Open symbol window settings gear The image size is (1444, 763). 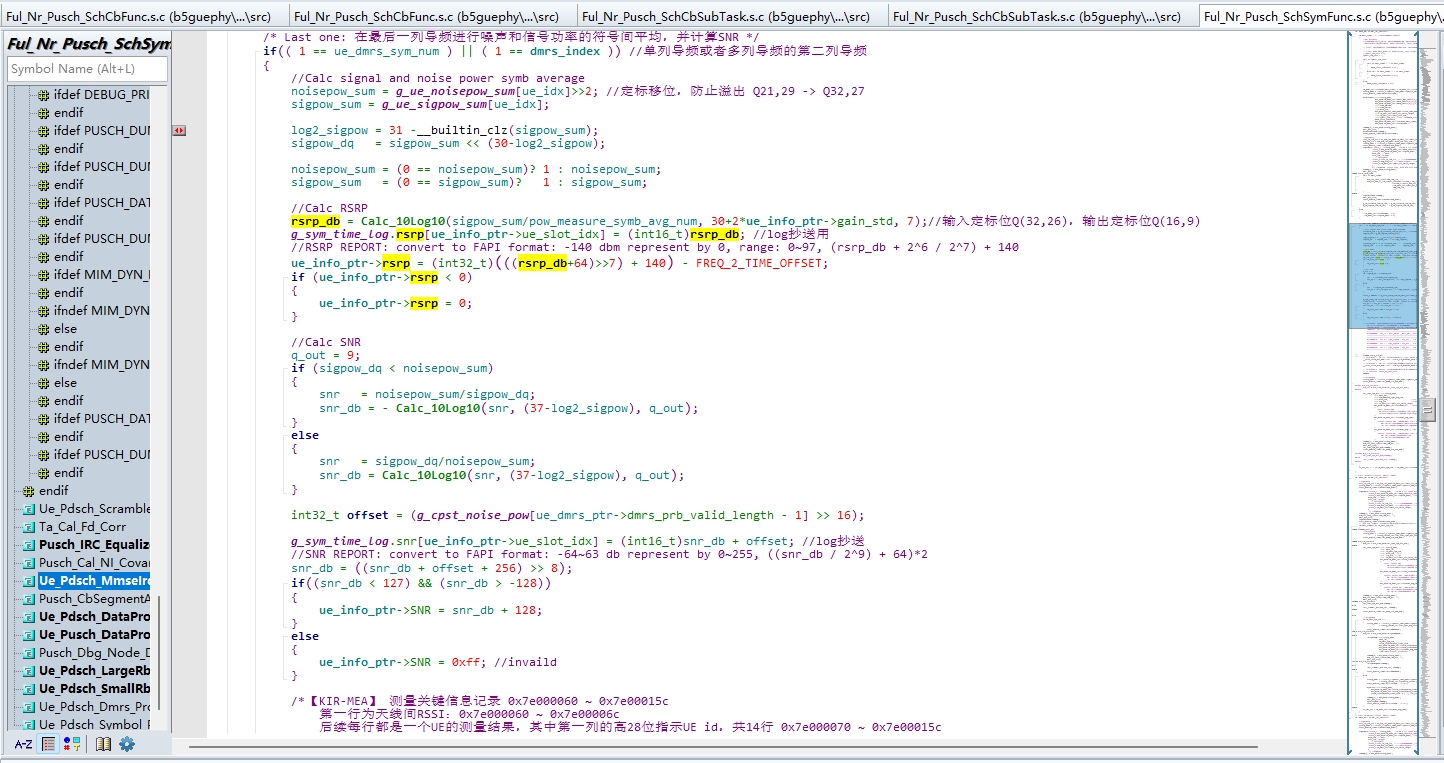[127, 744]
